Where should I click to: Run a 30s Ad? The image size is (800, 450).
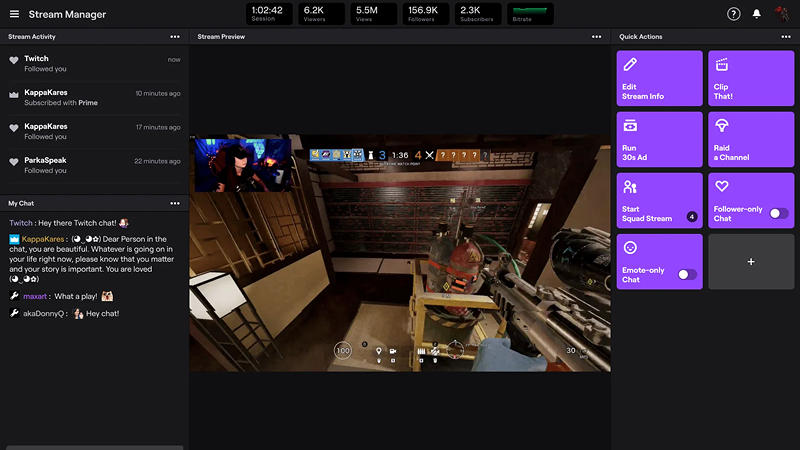coord(659,139)
